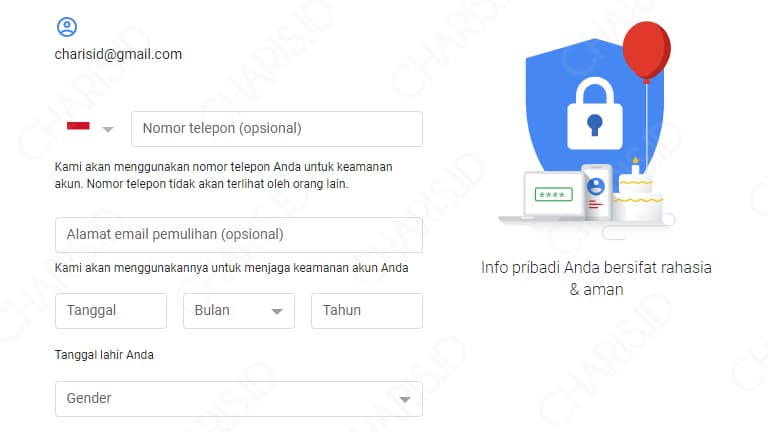Screen dimensions: 768x432
Task: Click the Tahun input field
Action: pos(367,311)
